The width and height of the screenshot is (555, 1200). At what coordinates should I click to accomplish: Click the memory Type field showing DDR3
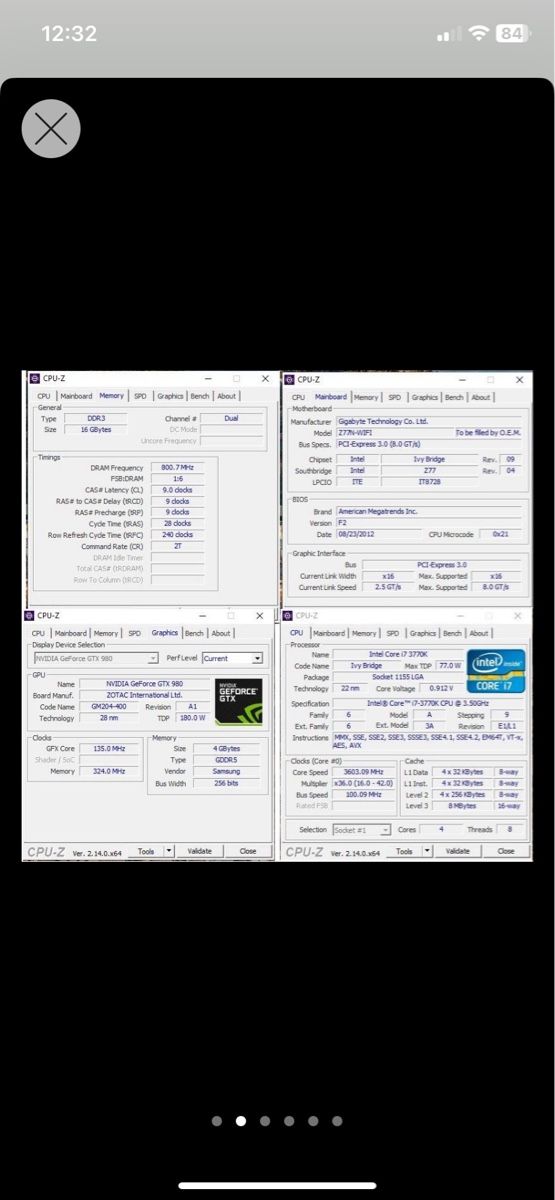point(96,418)
